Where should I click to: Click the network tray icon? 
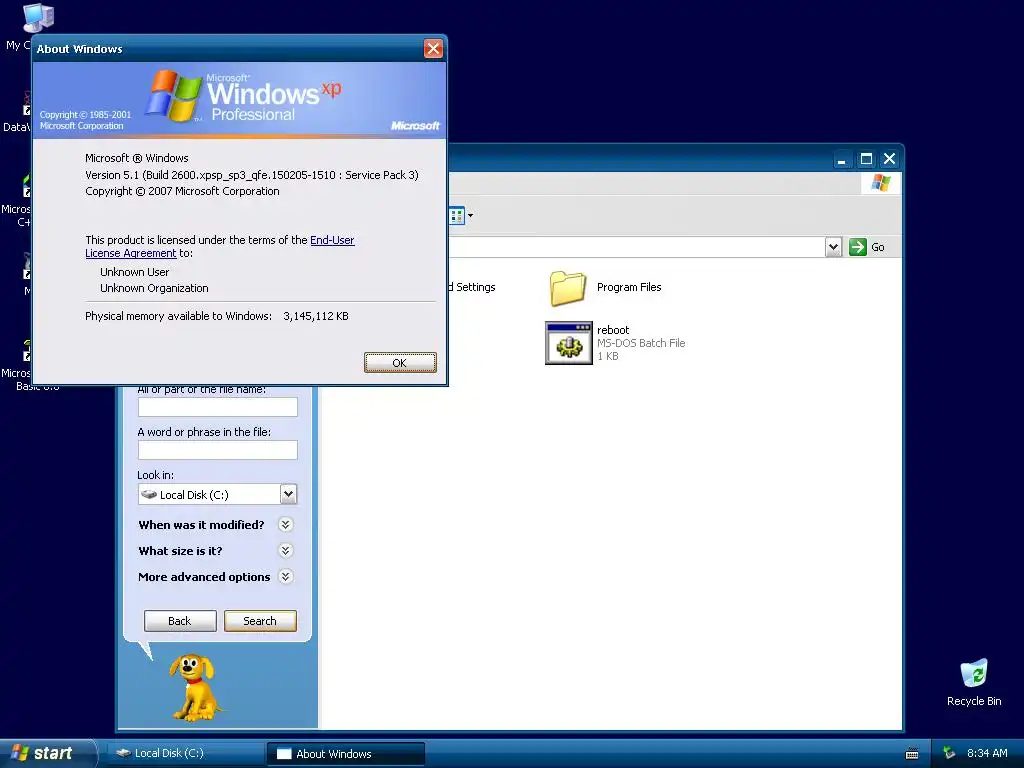[x=949, y=754]
